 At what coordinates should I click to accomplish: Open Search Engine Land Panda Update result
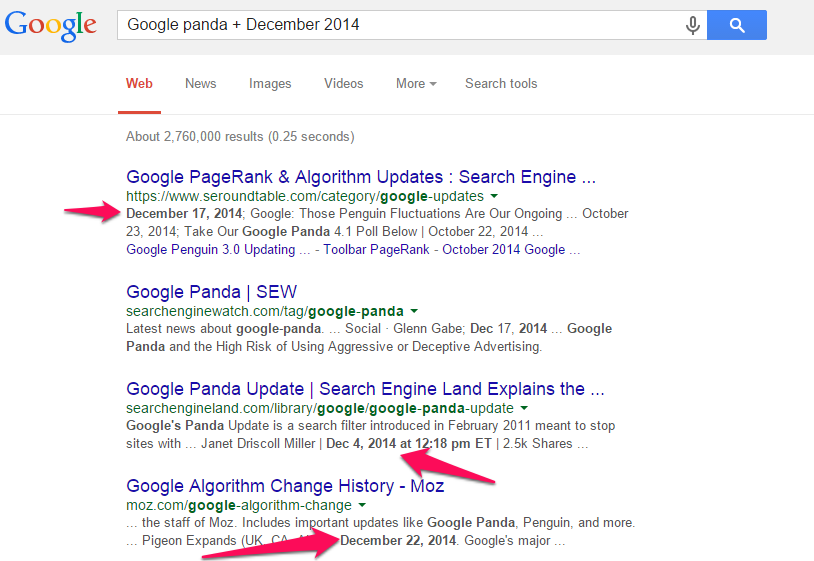(x=365, y=389)
